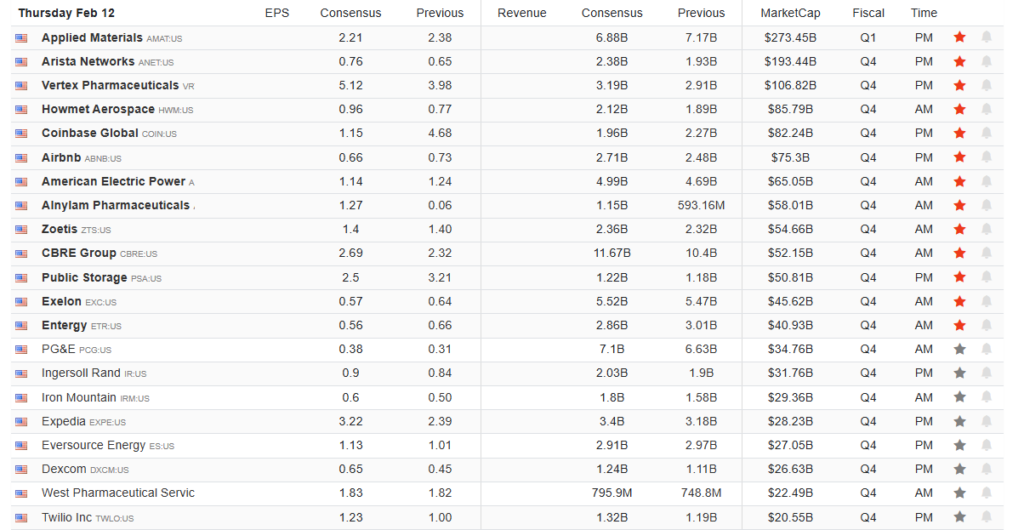Unstar Vertex Pharmaceuticals from favorites

[x=960, y=86]
